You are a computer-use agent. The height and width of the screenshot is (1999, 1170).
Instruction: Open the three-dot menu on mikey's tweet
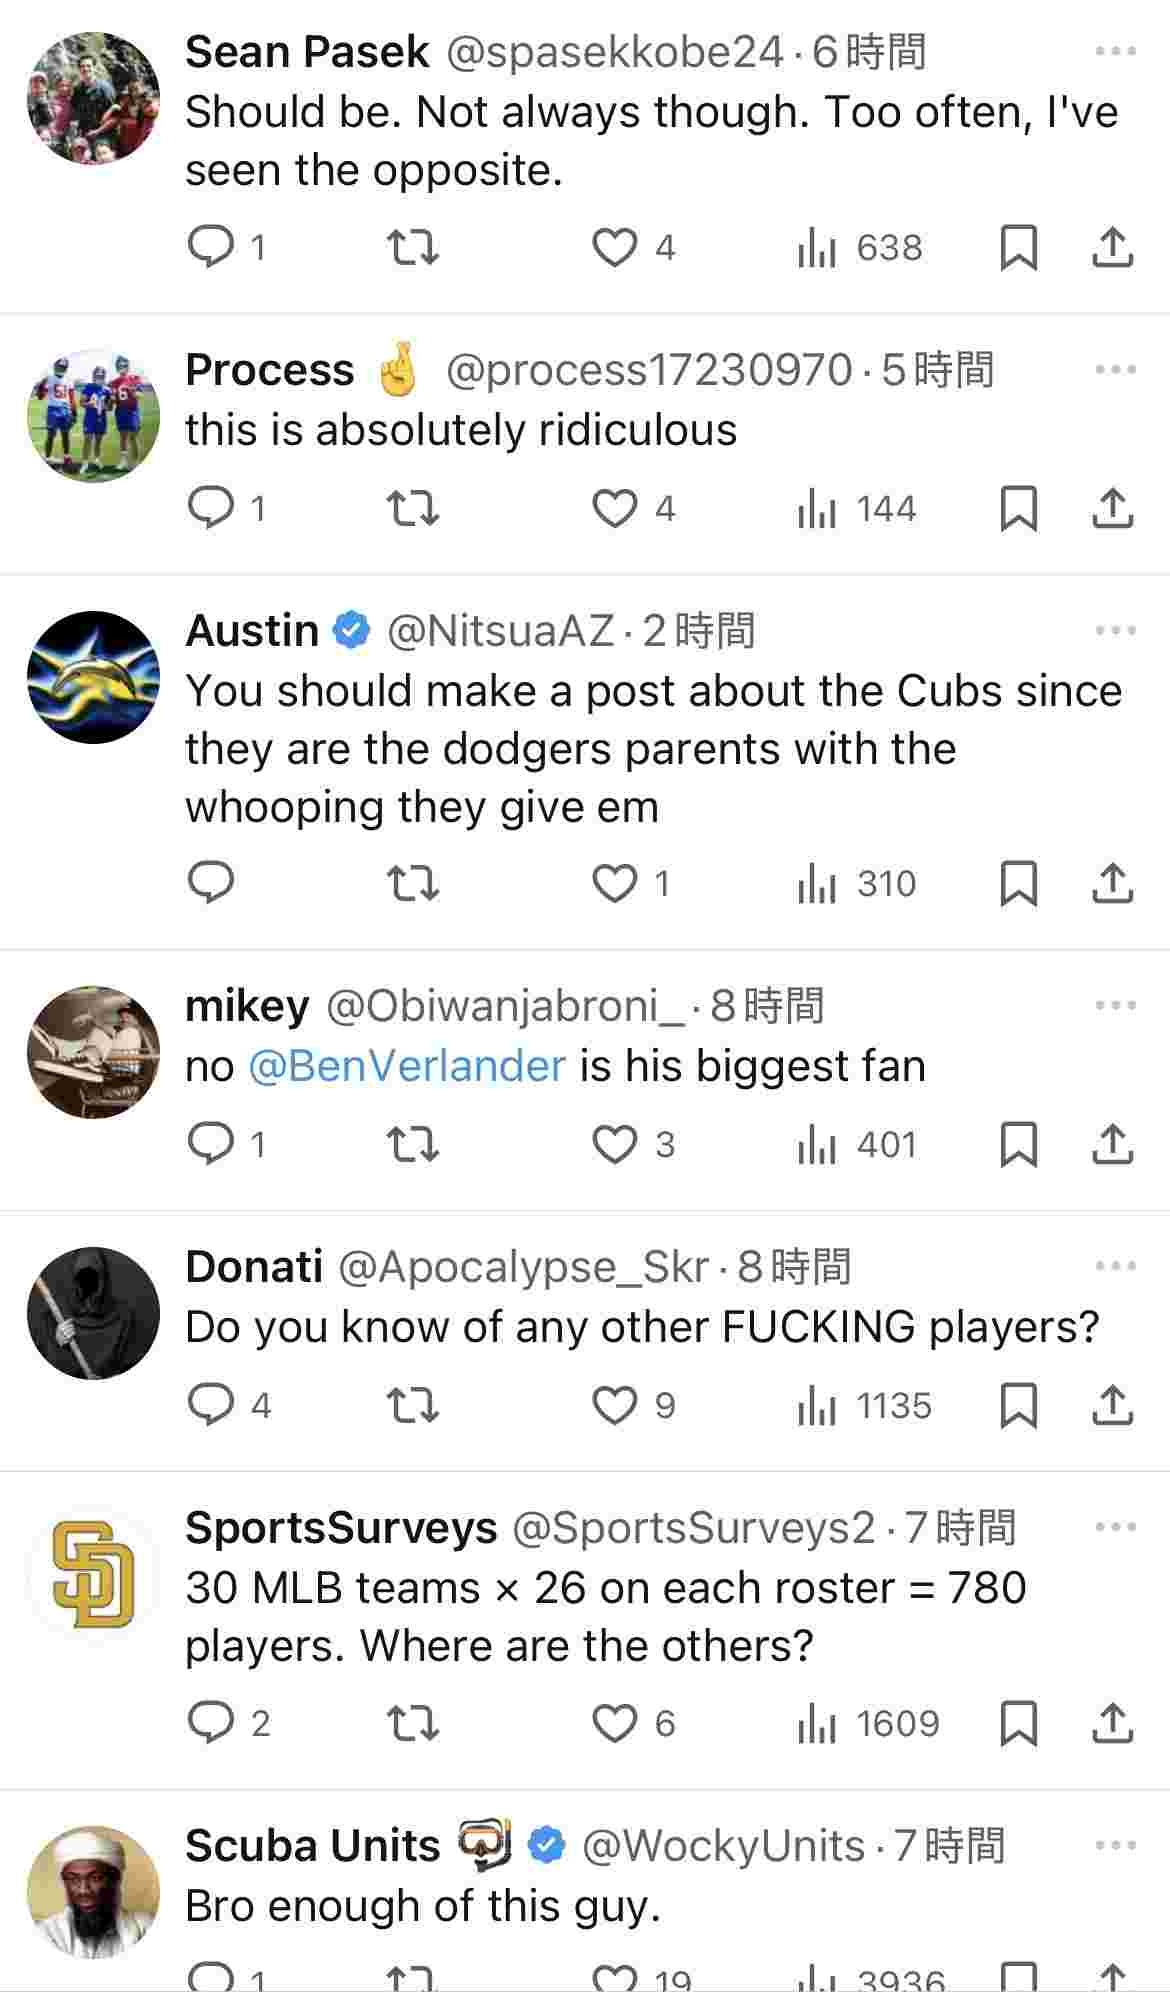[1115, 1006]
